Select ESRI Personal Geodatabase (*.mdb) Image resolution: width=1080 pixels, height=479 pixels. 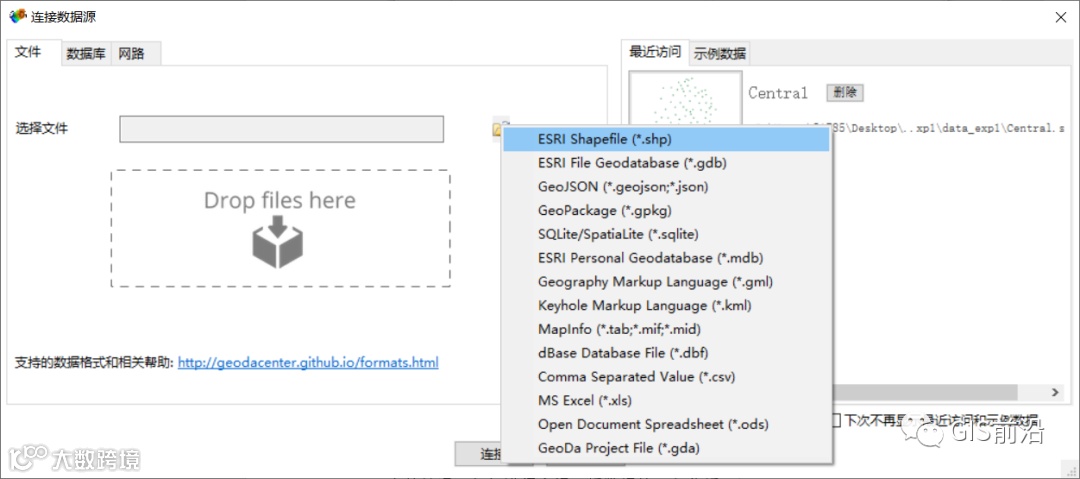tap(666, 258)
